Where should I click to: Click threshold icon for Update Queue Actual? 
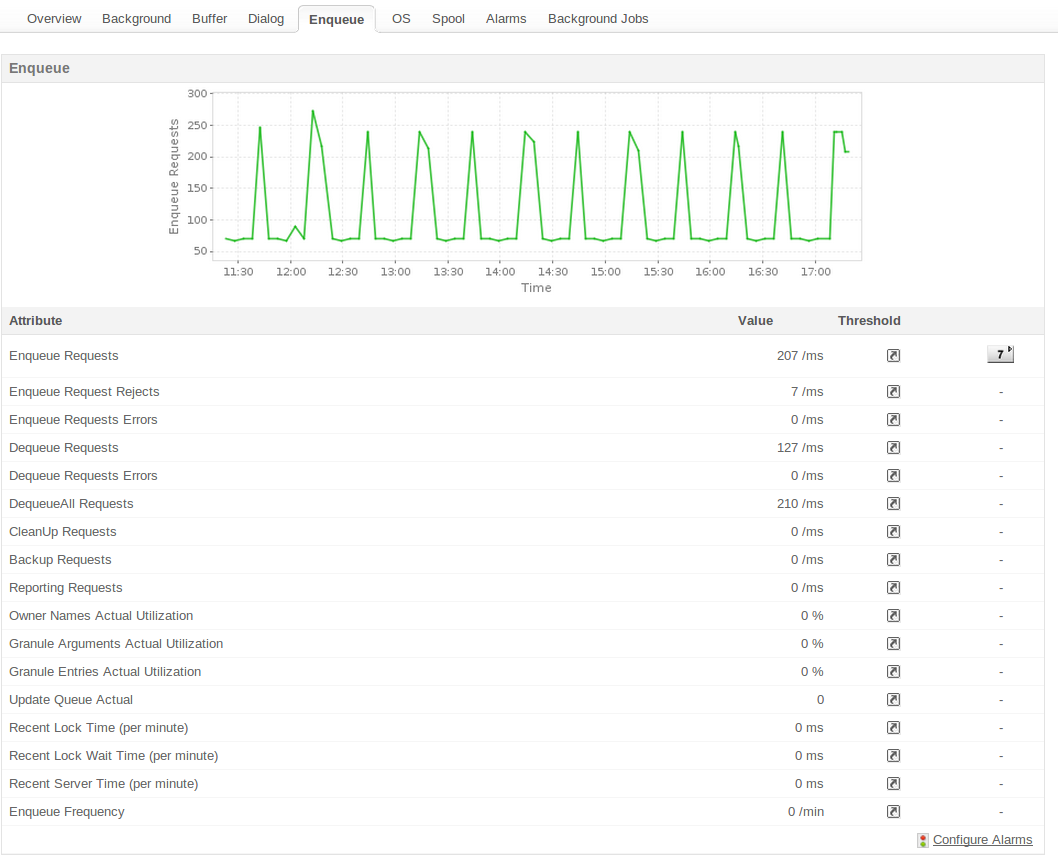pos(893,700)
